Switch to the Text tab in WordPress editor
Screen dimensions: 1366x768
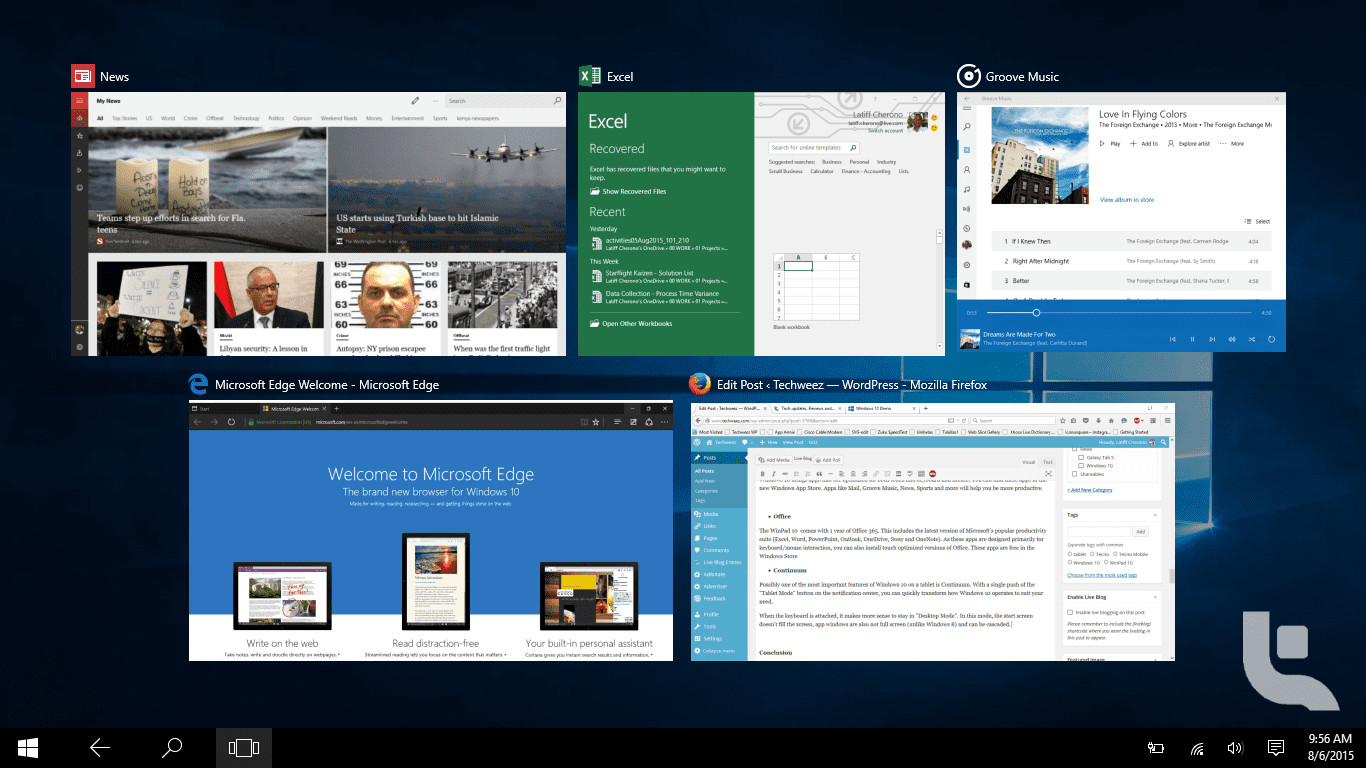coord(1048,462)
